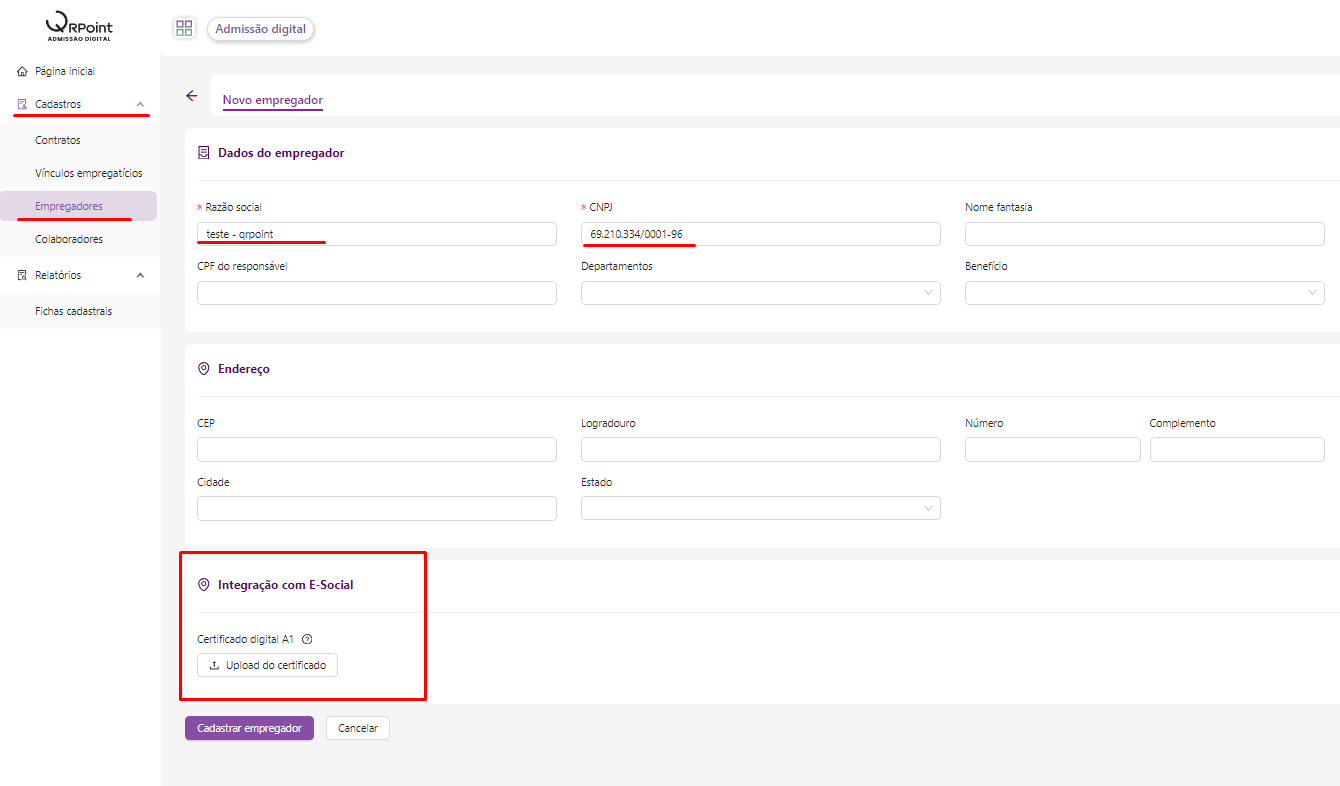Click the help icon next to Certificado digital A1
1340x786 pixels.
pyautogui.click(x=307, y=639)
